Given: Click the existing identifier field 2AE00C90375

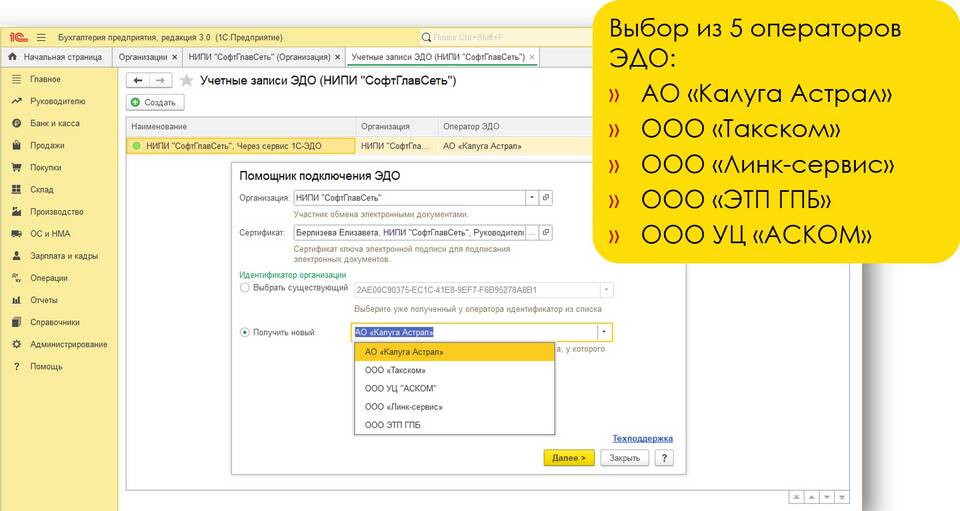Looking at the screenshot, I should (477, 289).
